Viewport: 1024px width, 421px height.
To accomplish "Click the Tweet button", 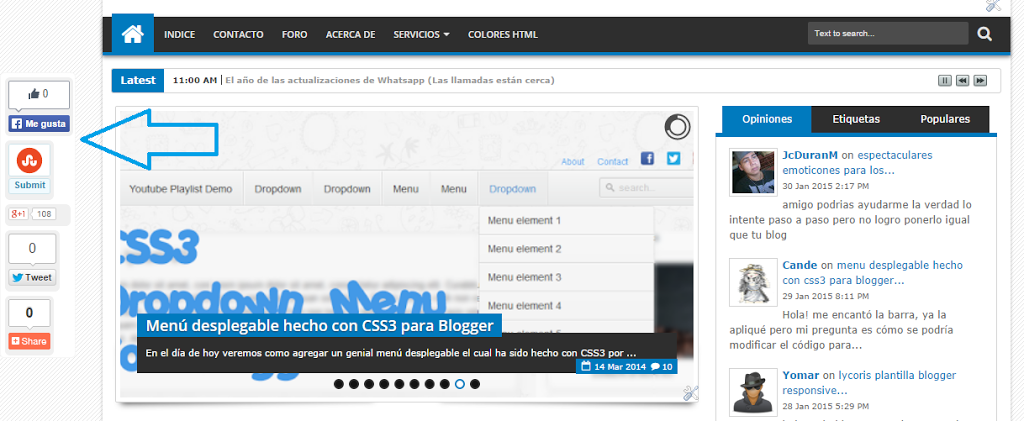I will click(32, 278).
